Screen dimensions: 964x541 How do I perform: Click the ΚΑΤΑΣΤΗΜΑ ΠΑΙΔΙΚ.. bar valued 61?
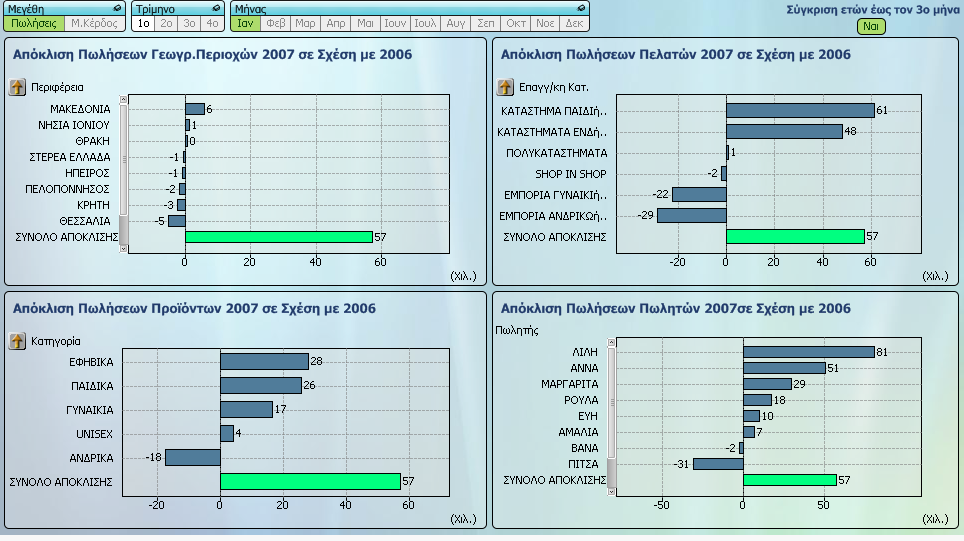[x=800, y=111]
